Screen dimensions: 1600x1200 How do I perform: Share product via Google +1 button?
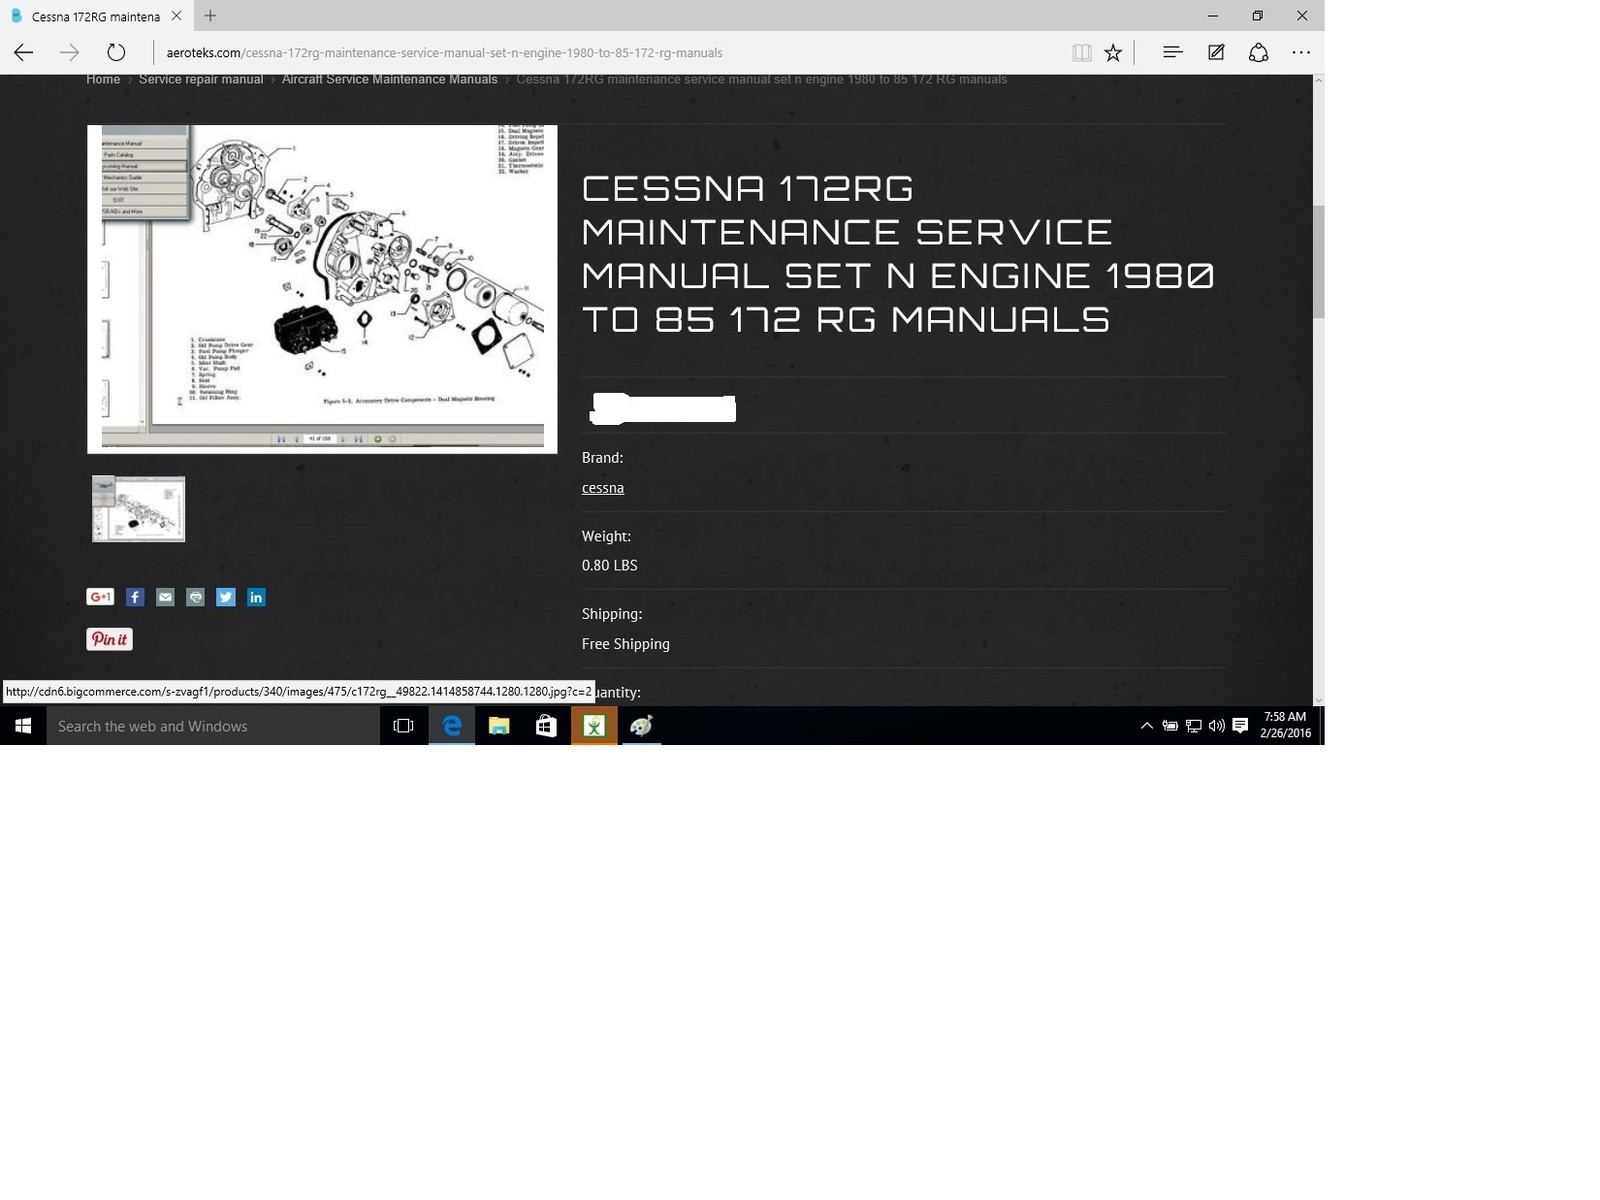100,597
